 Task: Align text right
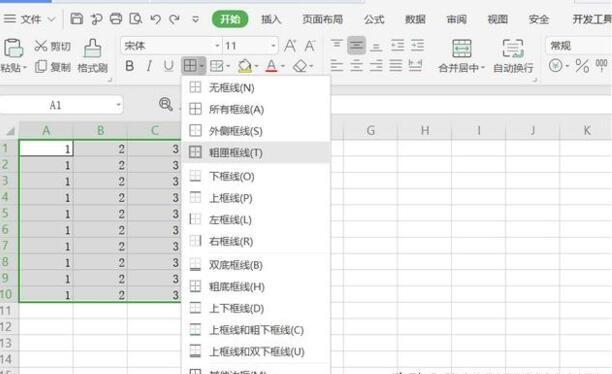[376, 65]
